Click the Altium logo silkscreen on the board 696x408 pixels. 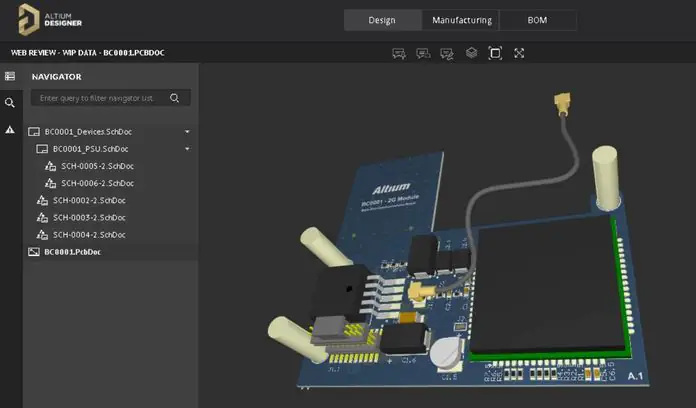point(391,188)
